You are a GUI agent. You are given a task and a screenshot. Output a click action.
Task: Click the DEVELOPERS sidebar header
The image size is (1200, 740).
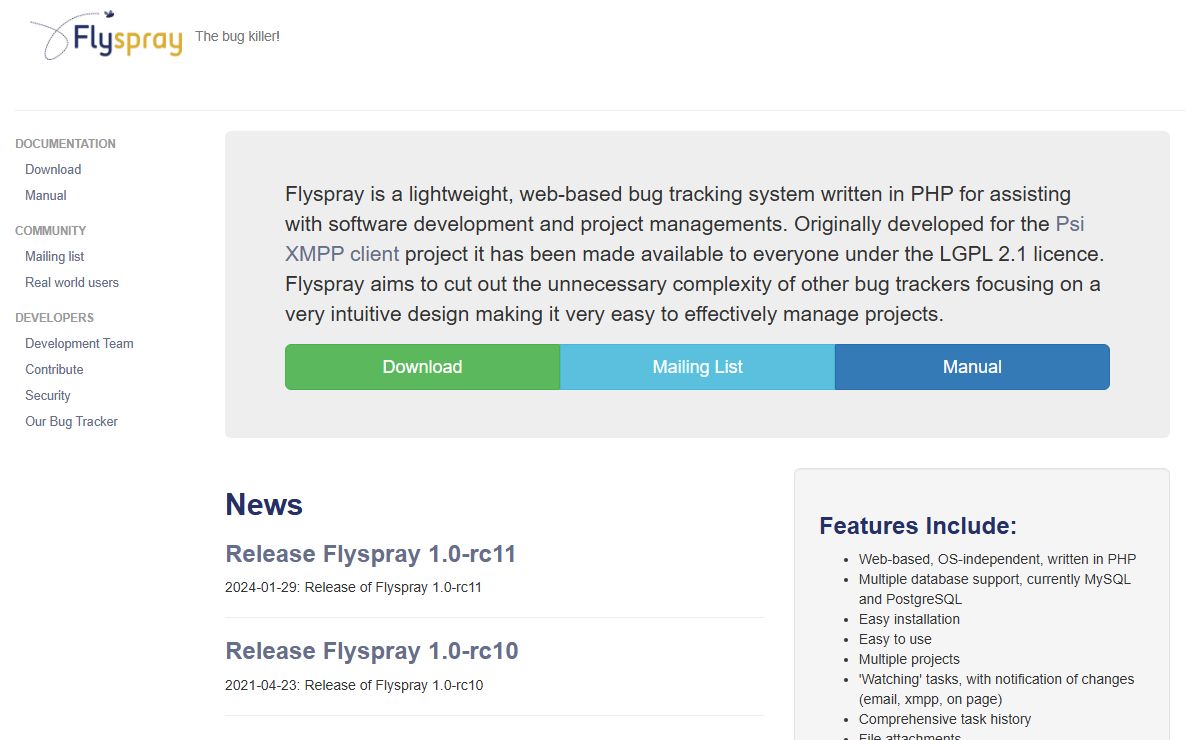click(54, 318)
